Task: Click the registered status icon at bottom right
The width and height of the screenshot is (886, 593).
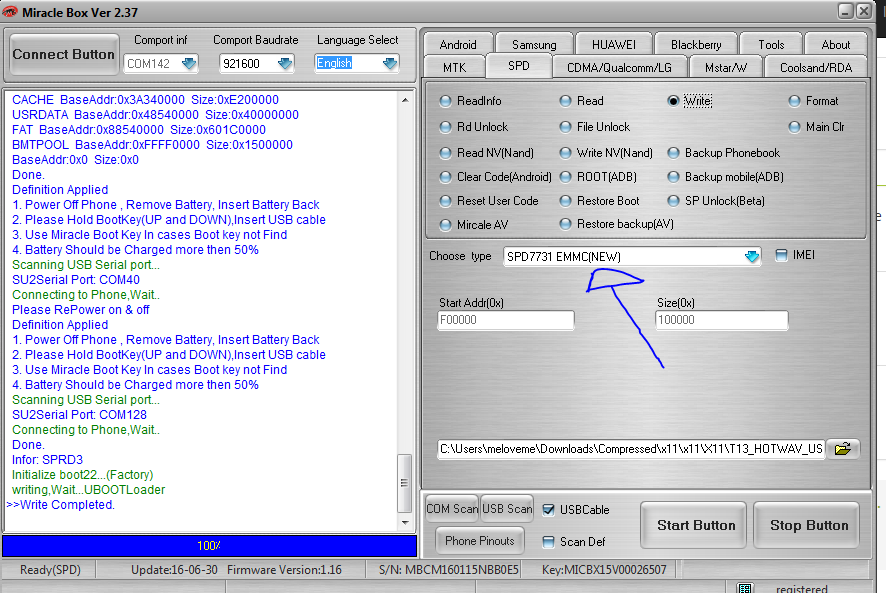Action: tap(745, 588)
